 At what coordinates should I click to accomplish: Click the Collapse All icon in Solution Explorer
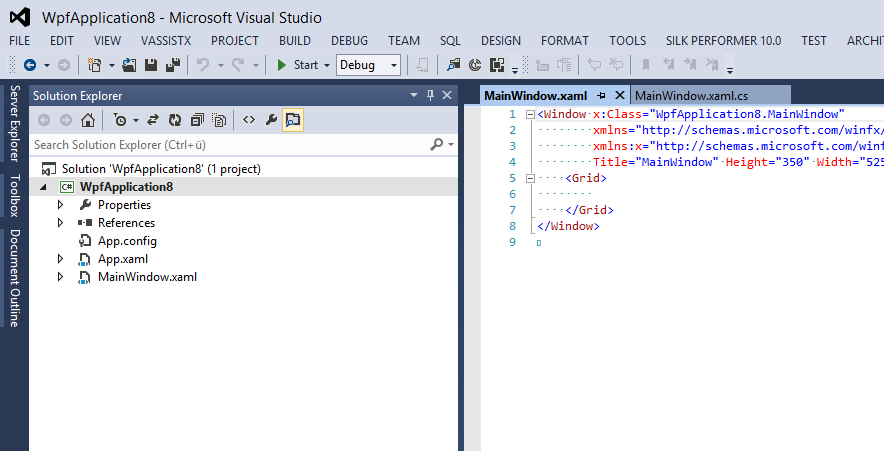coord(197,120)
